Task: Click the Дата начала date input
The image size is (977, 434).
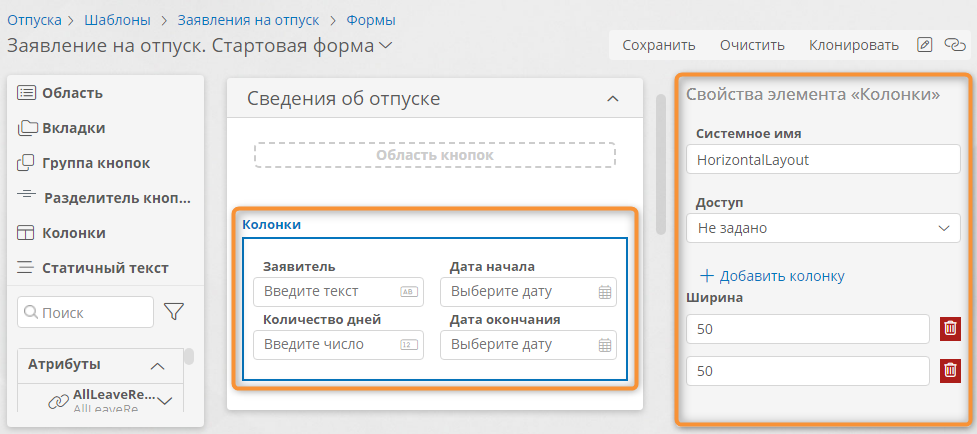Action: pos(528,292)
